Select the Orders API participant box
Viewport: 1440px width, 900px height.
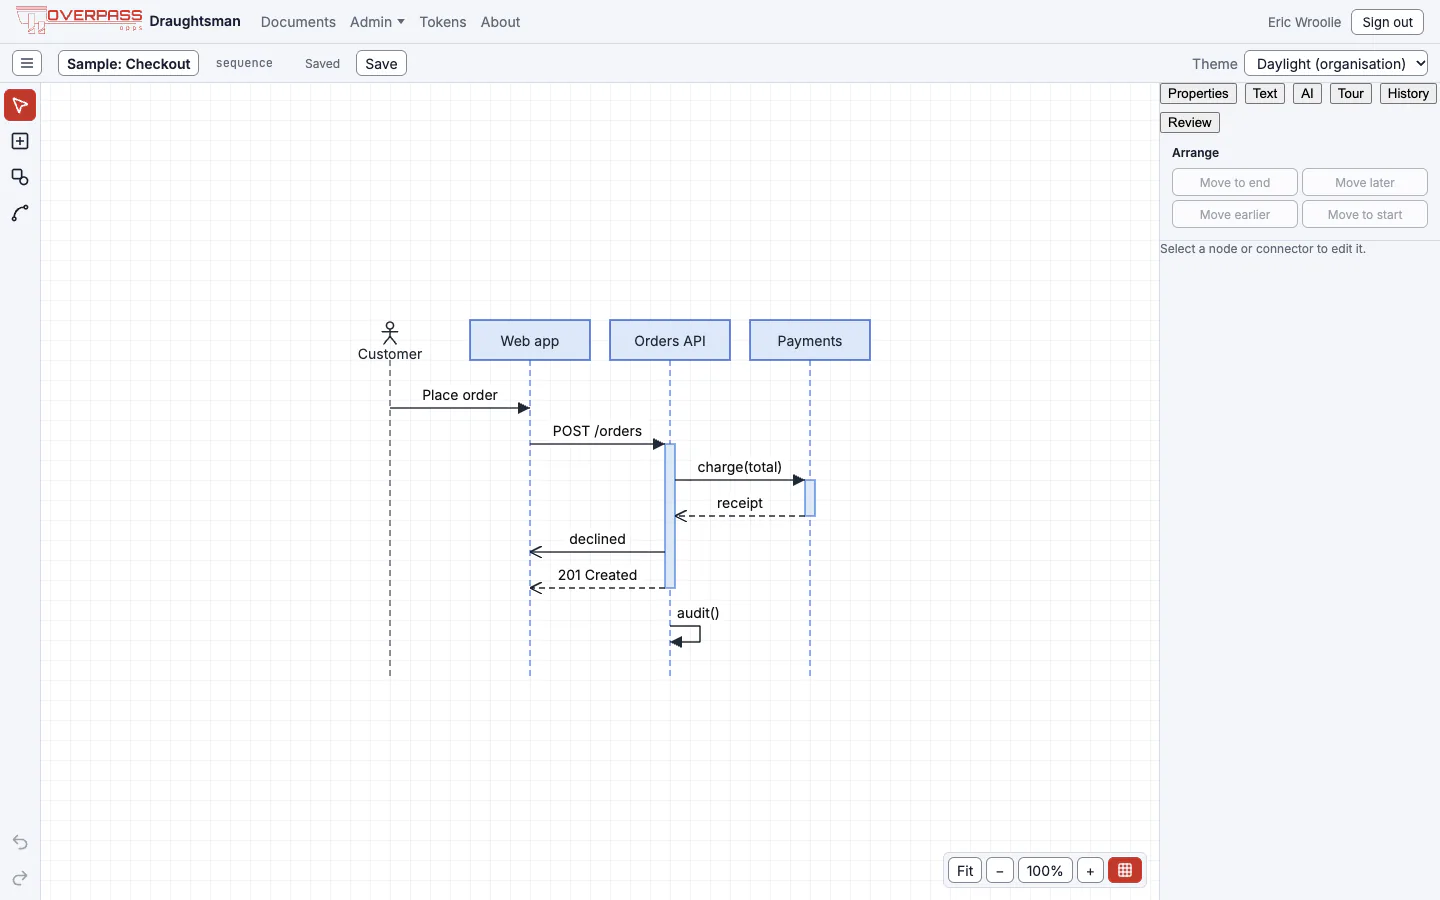pyautogui.click(x=670, y=340)
